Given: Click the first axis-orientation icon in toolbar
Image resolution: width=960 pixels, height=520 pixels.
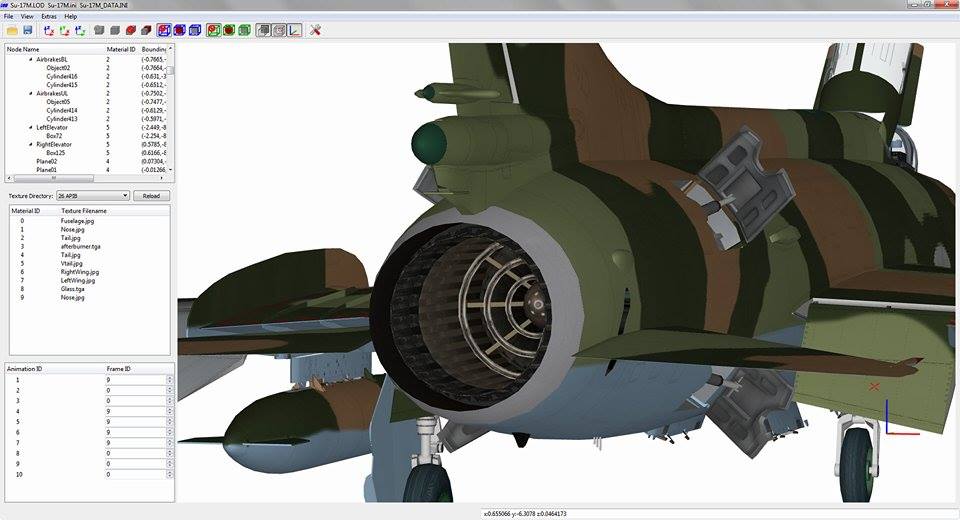Looking at the screenshot, I should point(49,30).
